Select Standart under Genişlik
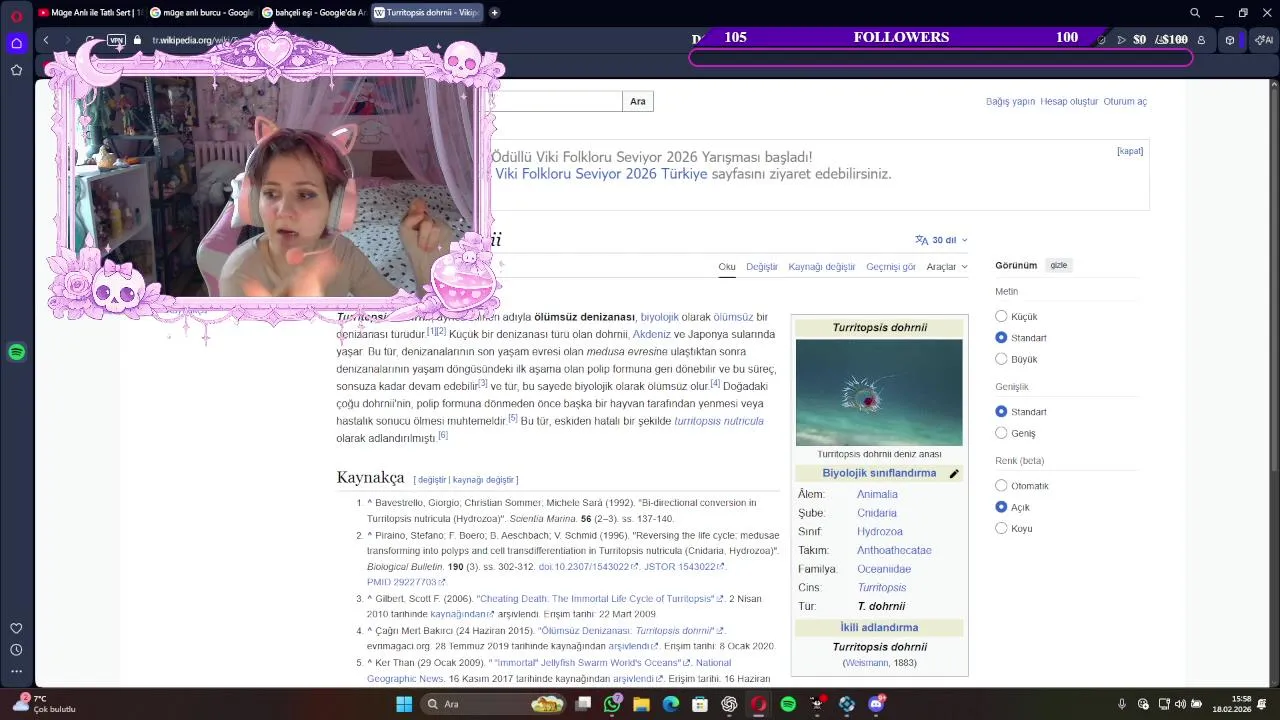The width and height of the screenshot is (1280, 720). pyautogui.click(x=1001, y=412)
